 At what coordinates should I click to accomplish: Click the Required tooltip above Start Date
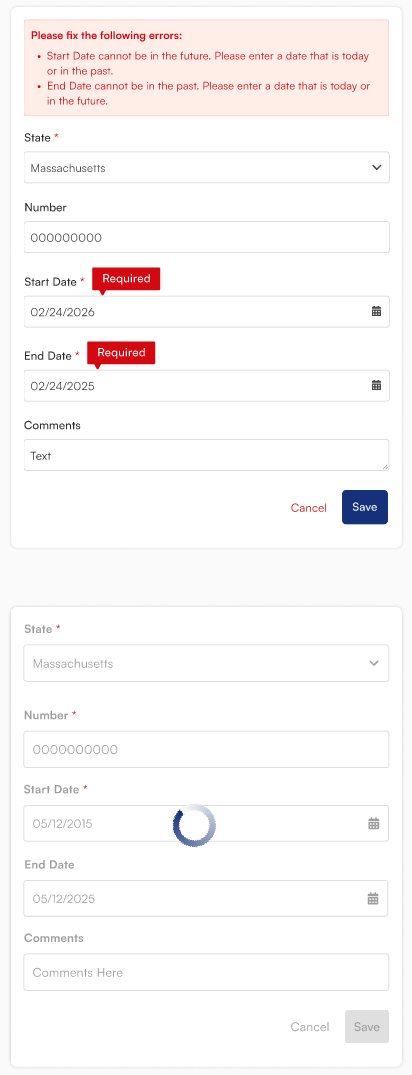pos(126,280)
